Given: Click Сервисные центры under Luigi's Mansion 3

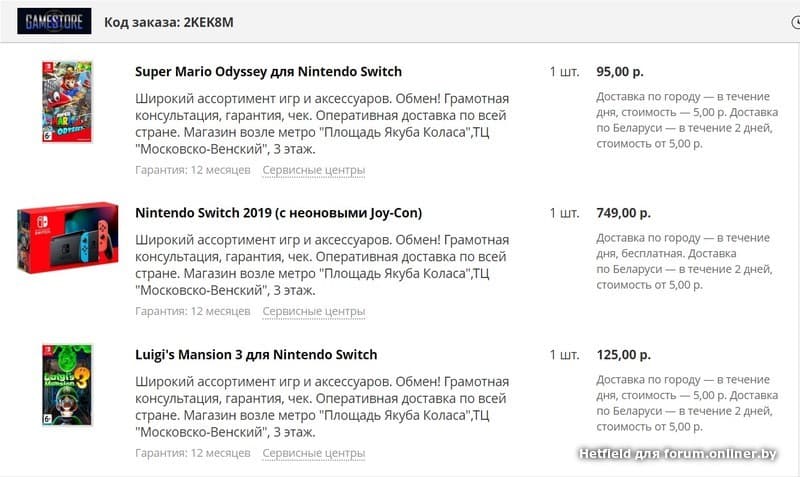Looking at the screenshot, I should [x=313, y=453].
